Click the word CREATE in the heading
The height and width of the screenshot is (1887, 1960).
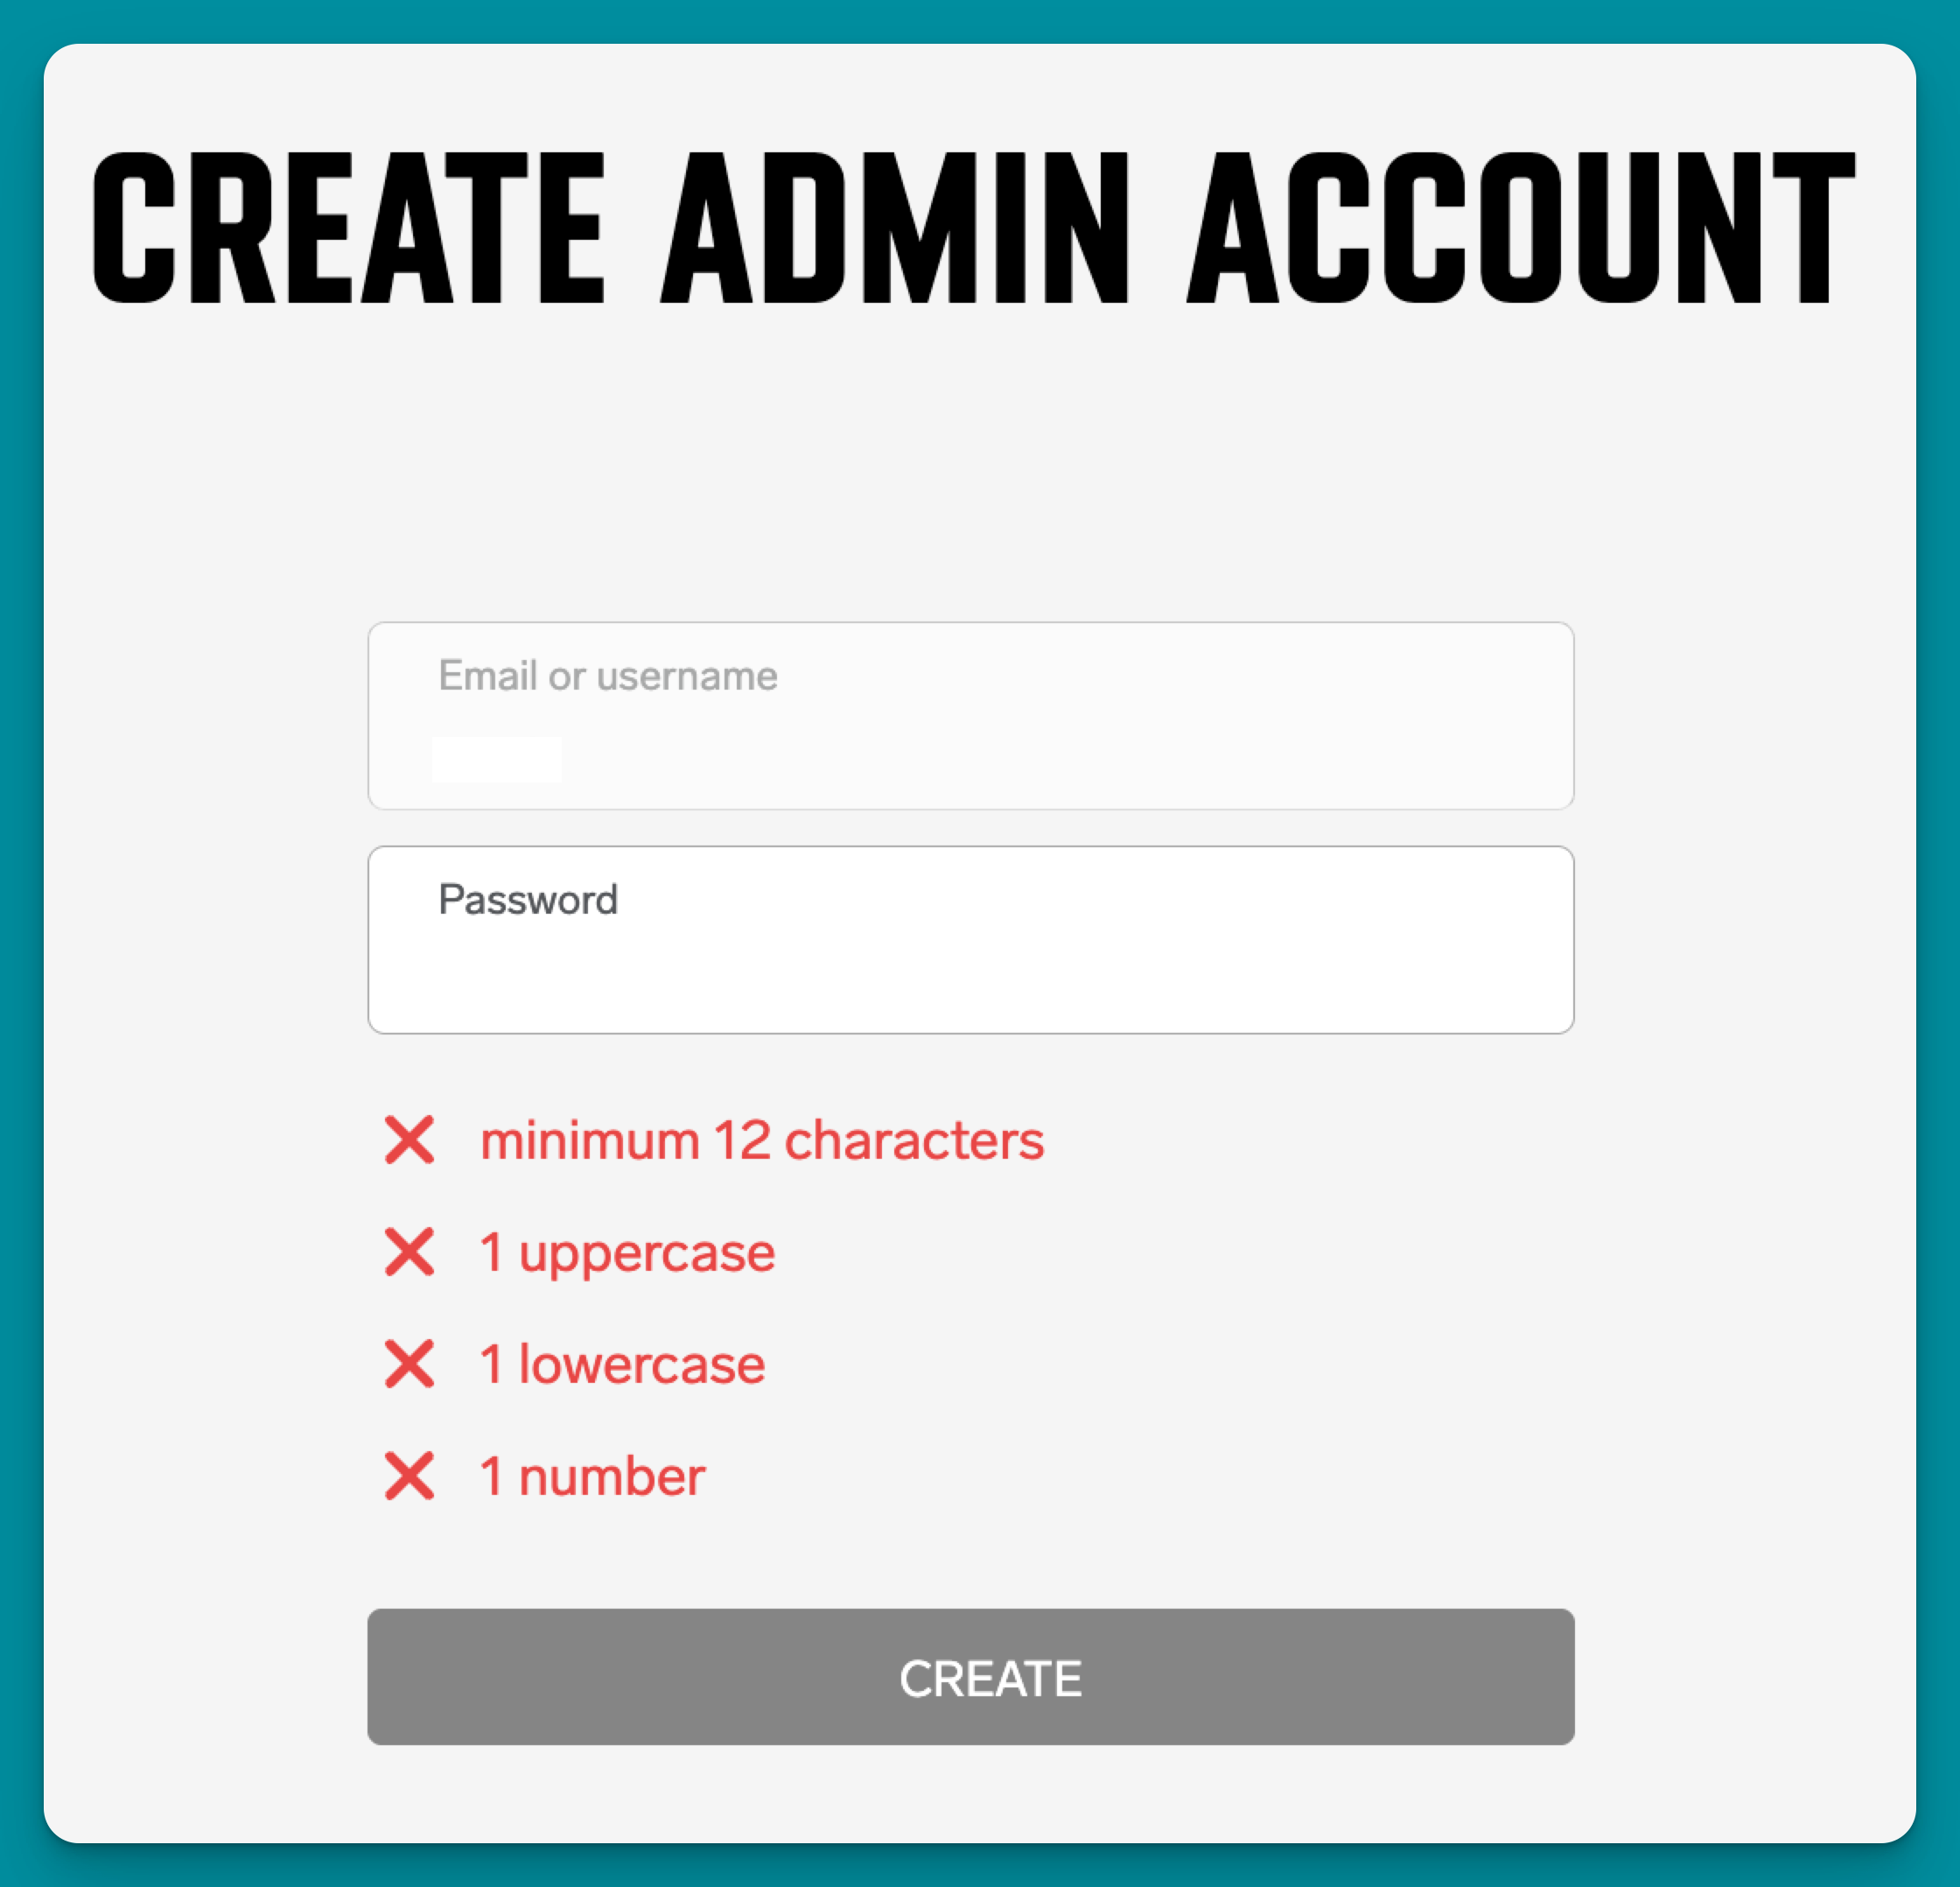point(348,228)
